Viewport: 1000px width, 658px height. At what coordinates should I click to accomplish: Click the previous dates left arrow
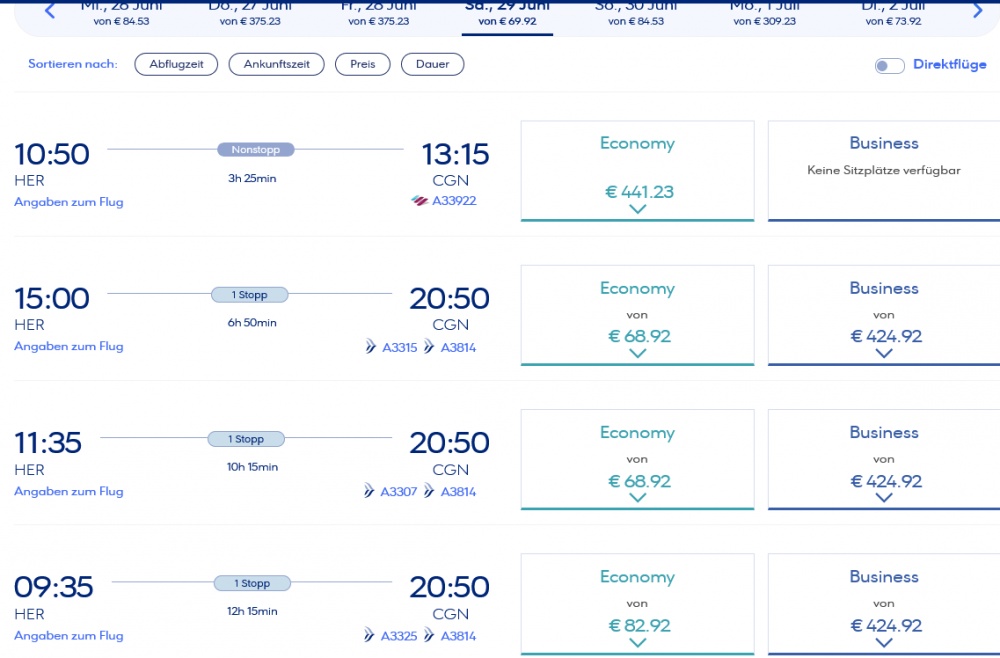click(50, 11)
